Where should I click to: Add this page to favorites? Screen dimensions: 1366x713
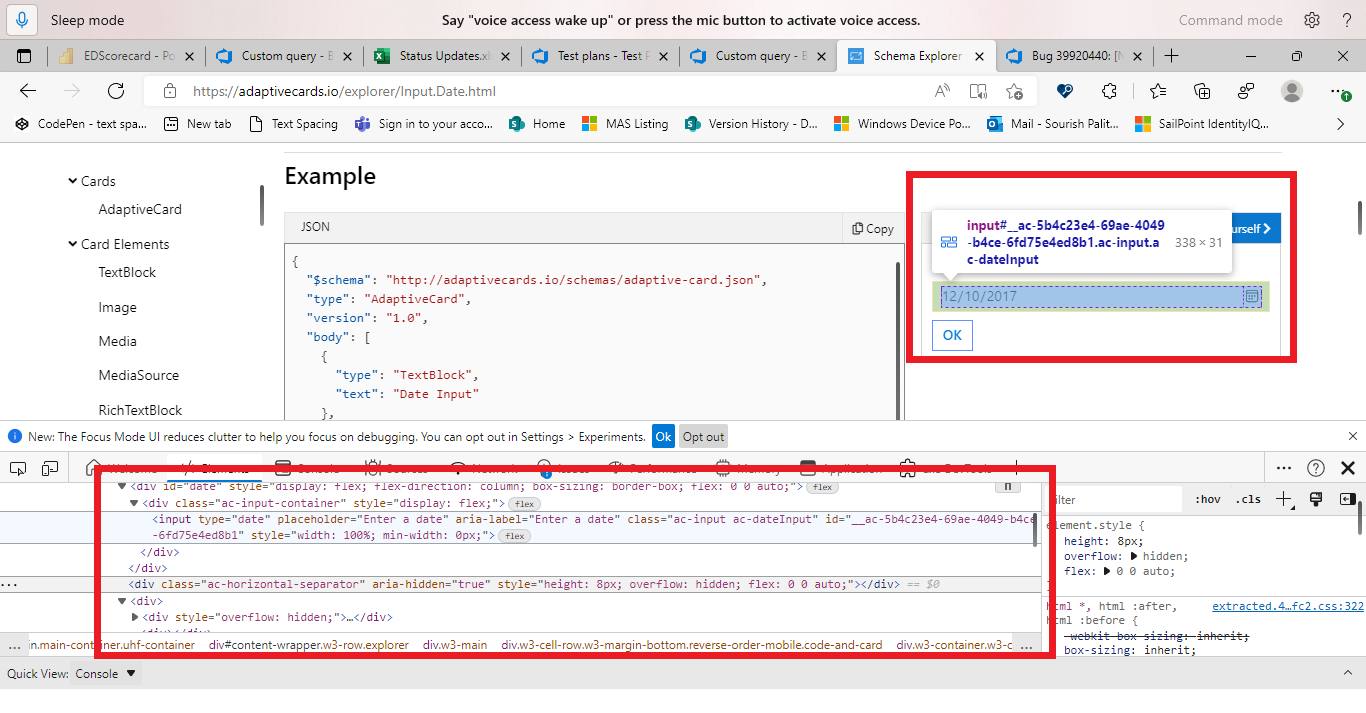(x=1014, y=91)
